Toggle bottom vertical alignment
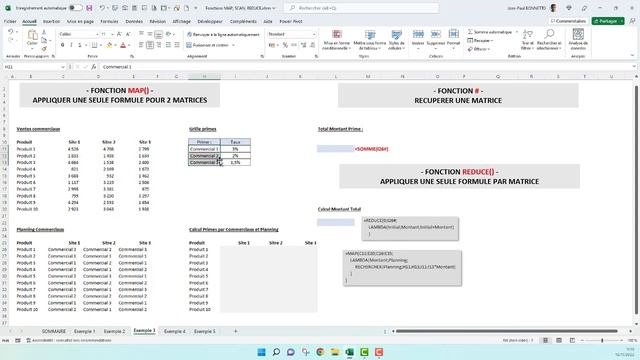Viewport: 640px width, 360px height. 159,34
